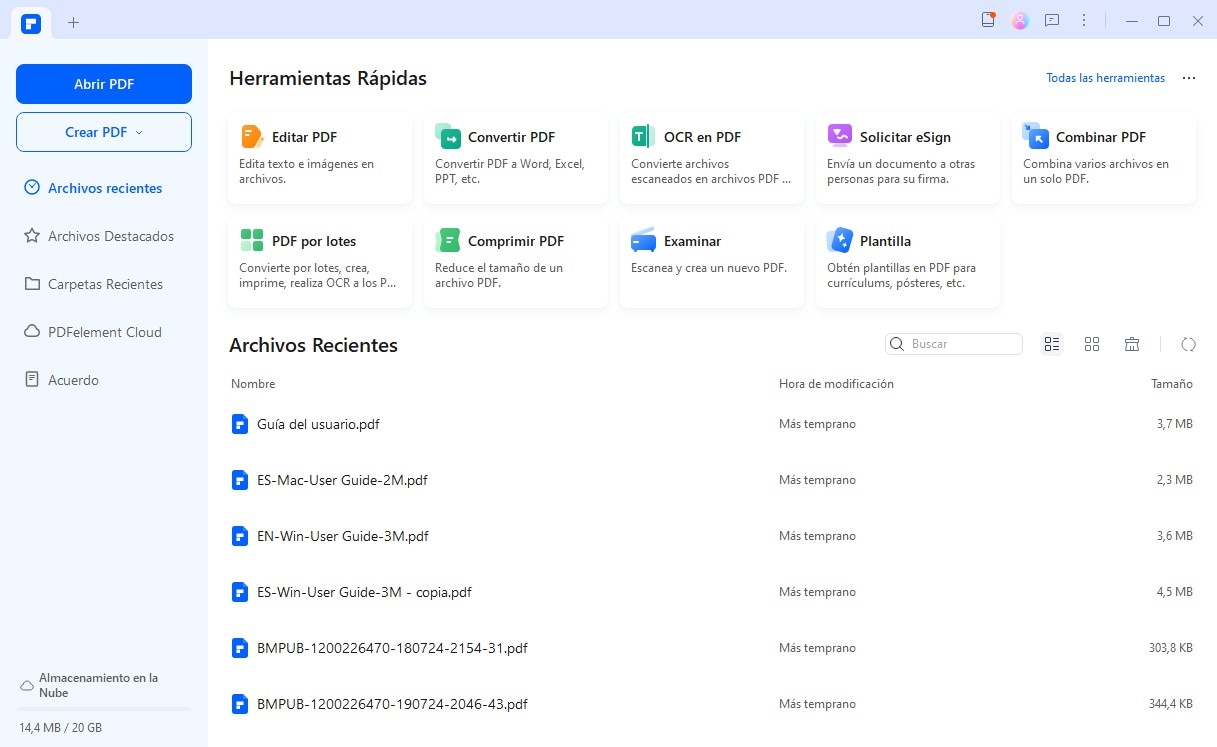This screenshot has height=747, width=1217.
Task: Click the Buscar search field
Action: click(954, 344)
